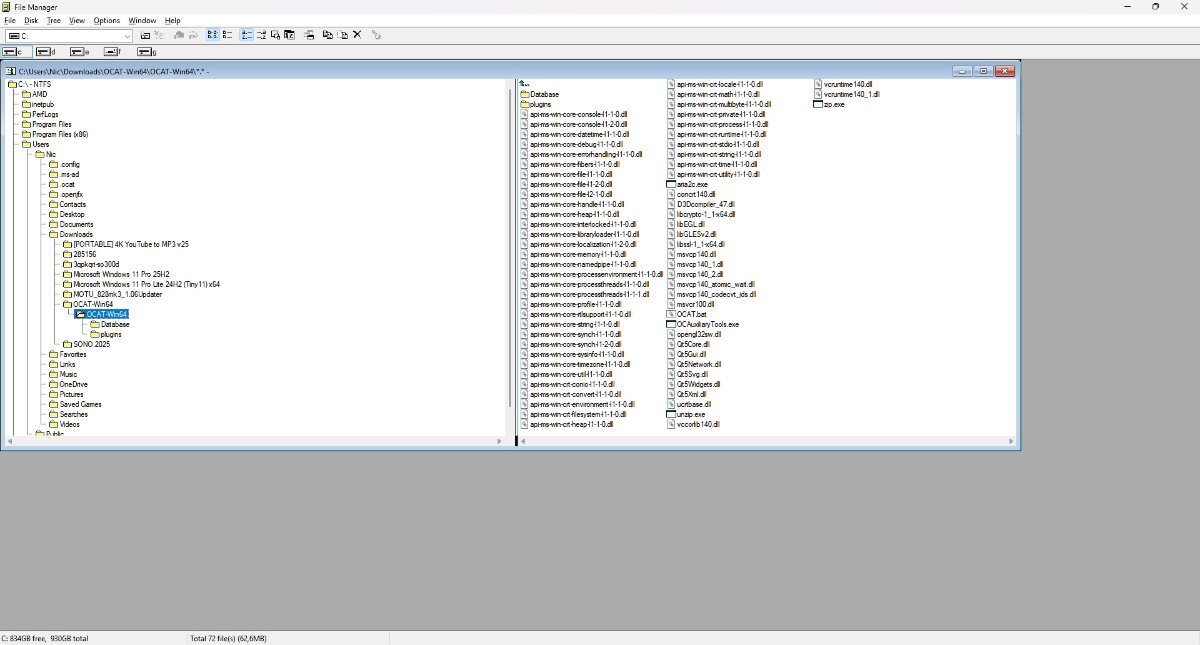This screenshot has height=645, width=1200.
Task: Select the OCAuxiliaryTools.exe file
Action: coord(703,324)
